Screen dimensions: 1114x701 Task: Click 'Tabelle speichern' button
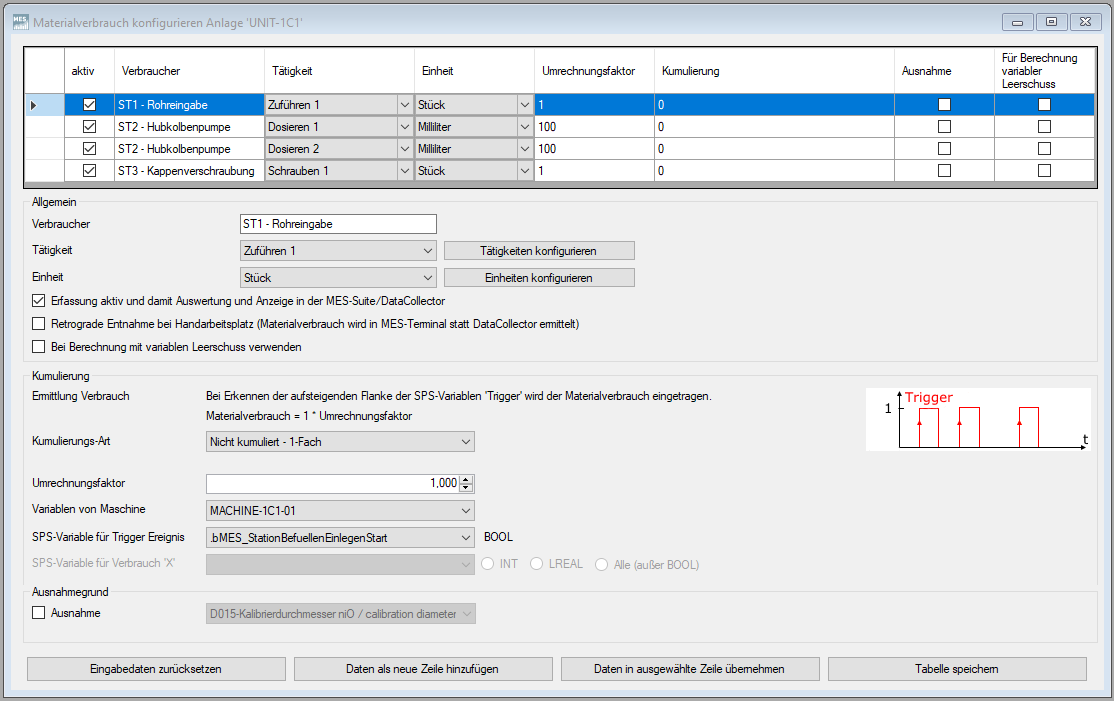tap(956, 669)
